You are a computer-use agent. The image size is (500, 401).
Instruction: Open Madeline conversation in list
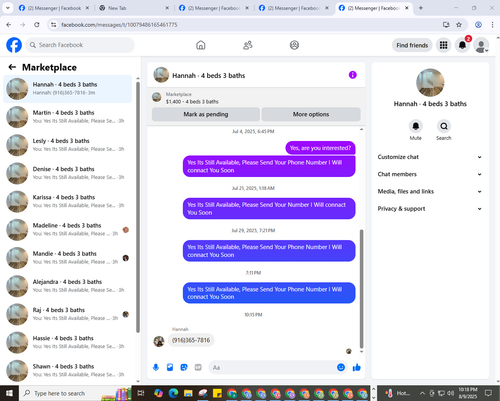68,230
